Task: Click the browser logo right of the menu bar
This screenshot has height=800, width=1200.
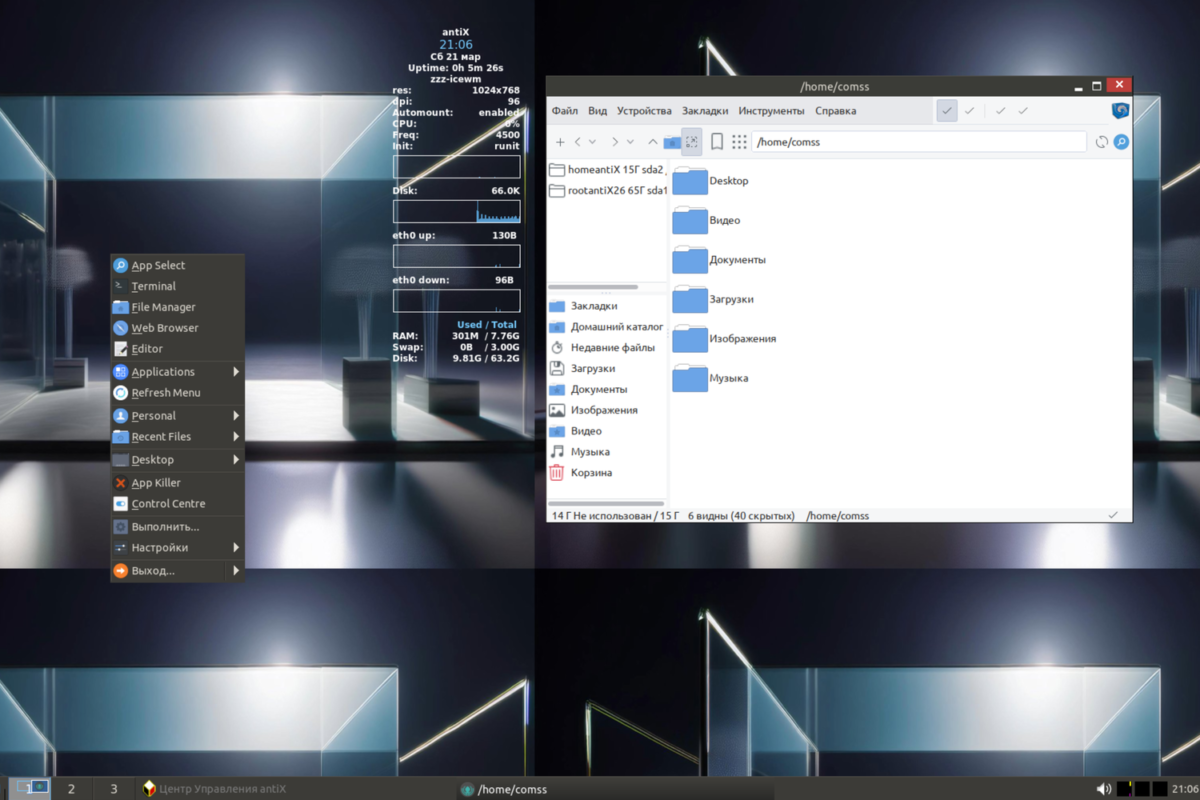Action: [1119, 111]
